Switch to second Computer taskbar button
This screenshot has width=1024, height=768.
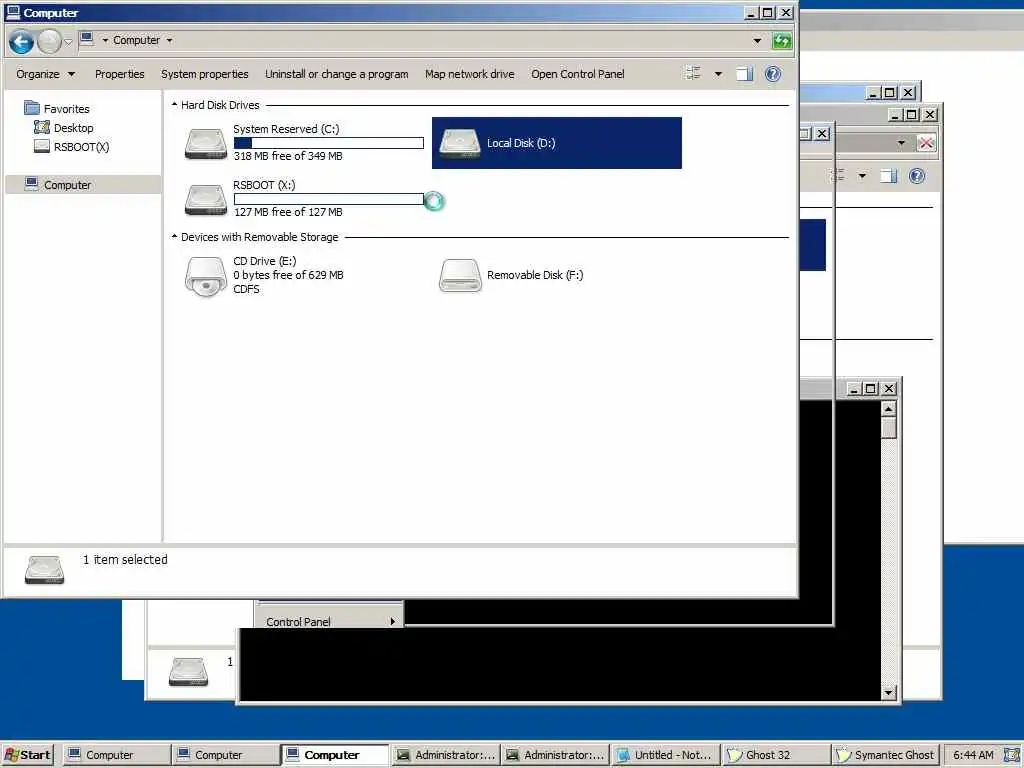pos(227,755)
